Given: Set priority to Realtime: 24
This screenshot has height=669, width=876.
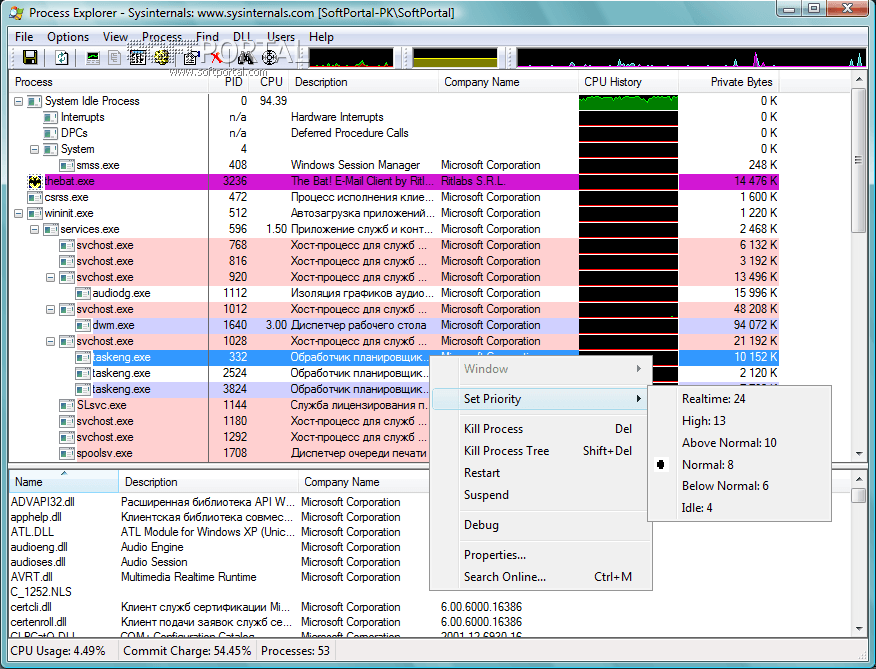Looking at the screenshot, I should pos(713,399).
